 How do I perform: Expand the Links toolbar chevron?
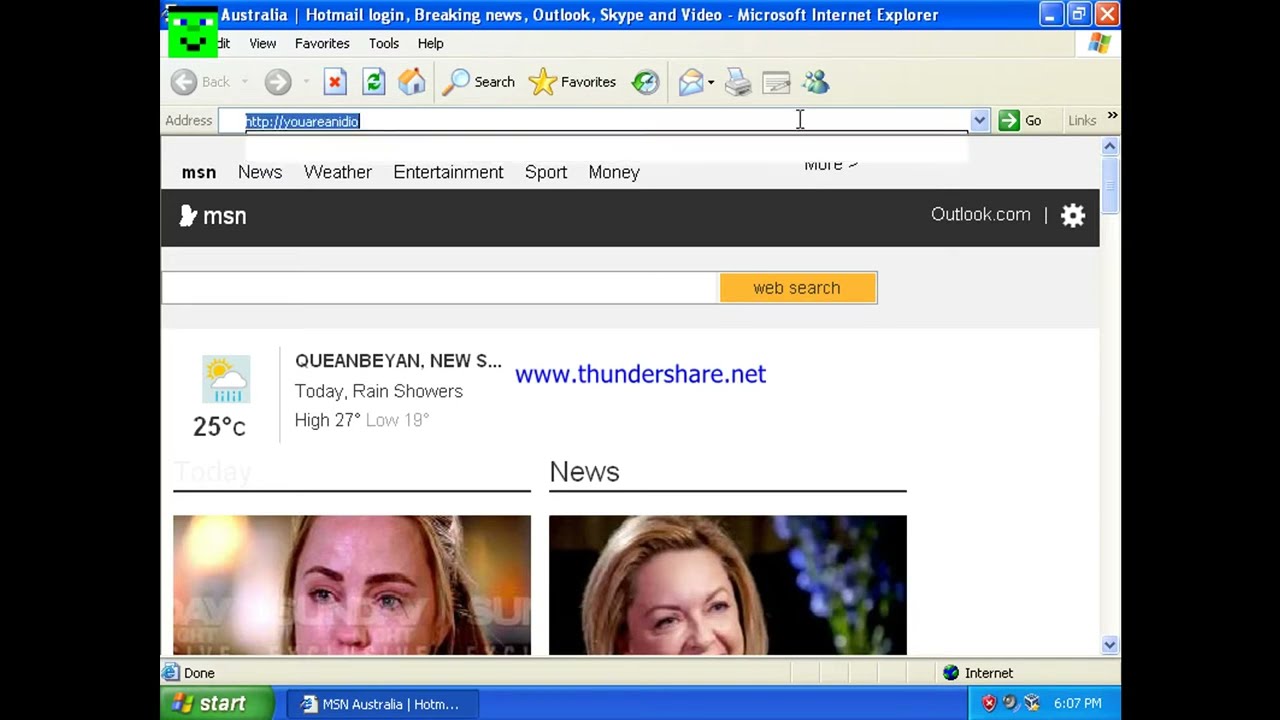(1112, 118)
